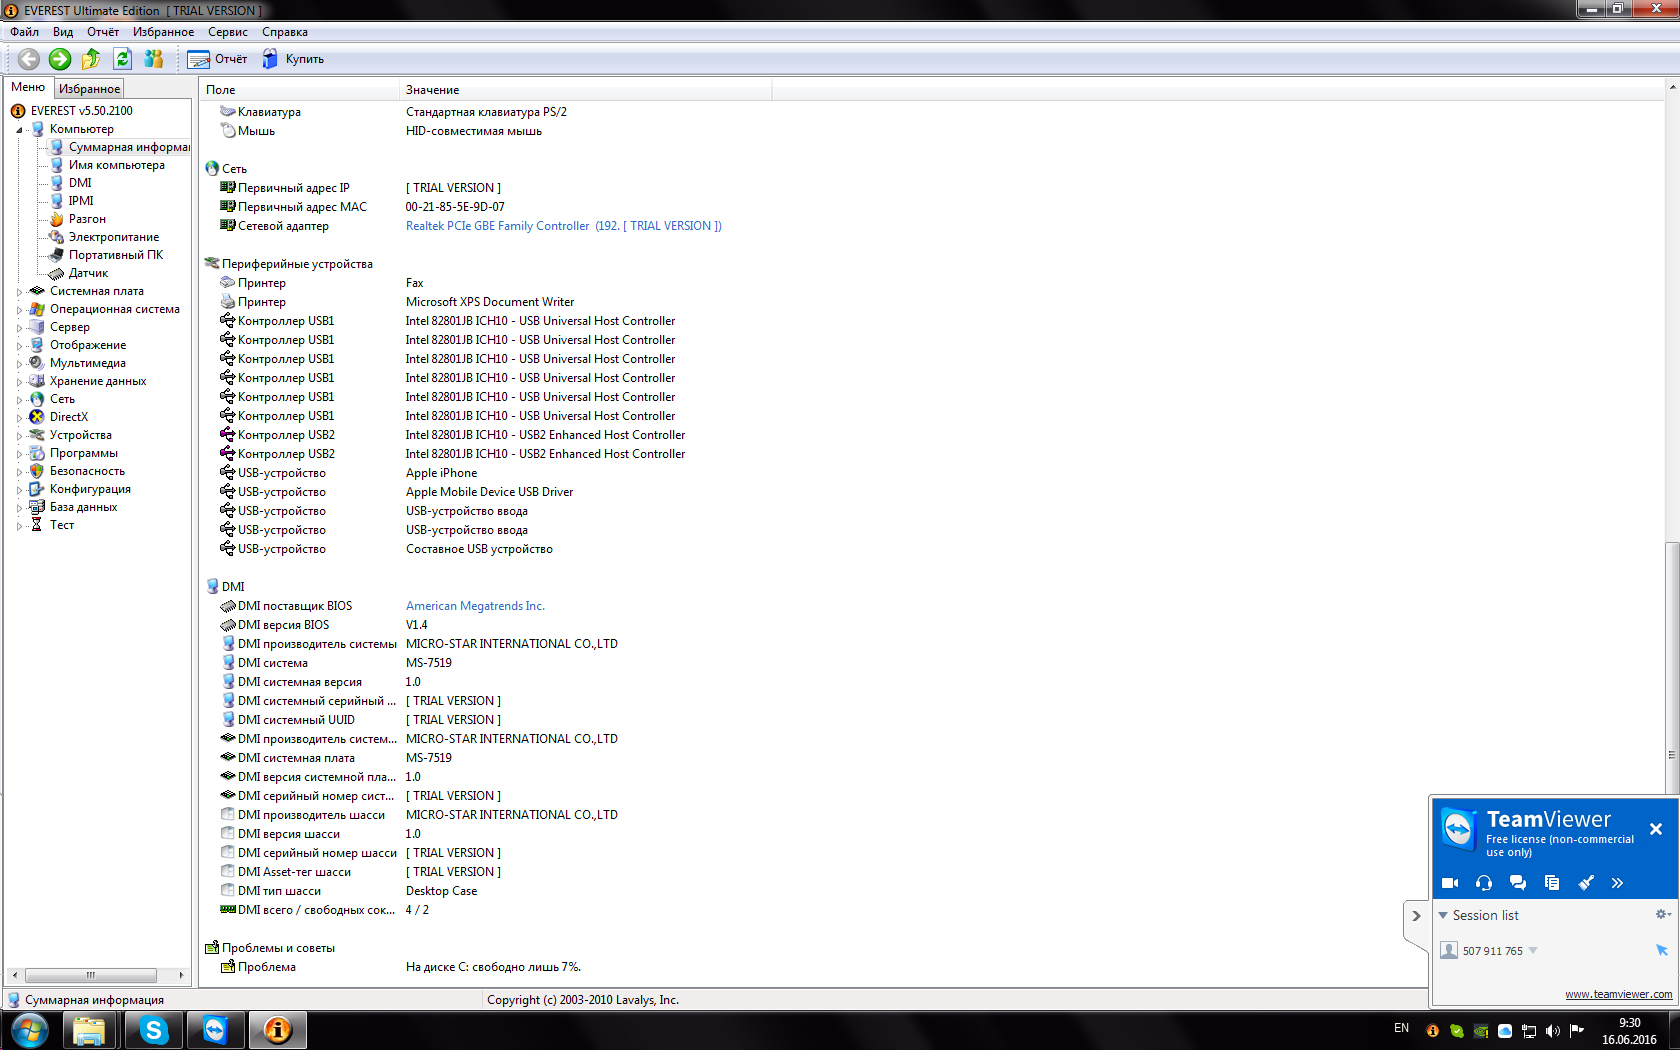This screenshot has width=1680, height=1050.
Task: Click the Отчёт toolbar button
Action: click(x=217, y=59)
